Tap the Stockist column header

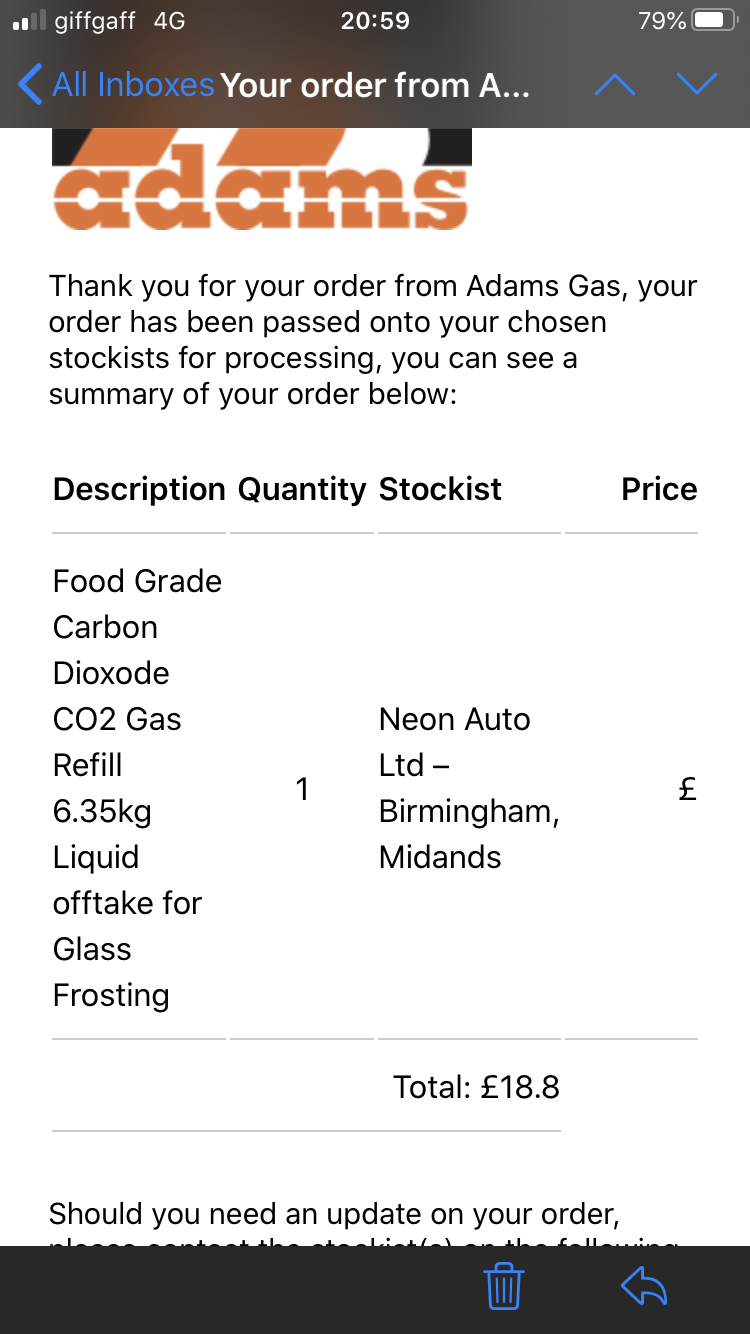440,489
